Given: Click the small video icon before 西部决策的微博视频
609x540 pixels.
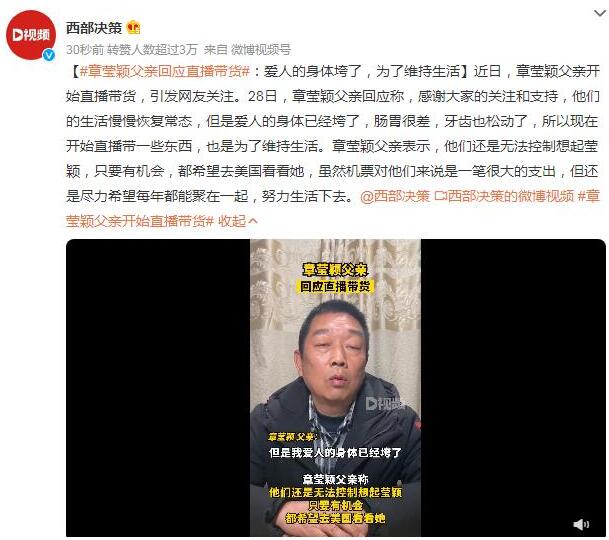Looking at the screenshot, I should point(440,196).
